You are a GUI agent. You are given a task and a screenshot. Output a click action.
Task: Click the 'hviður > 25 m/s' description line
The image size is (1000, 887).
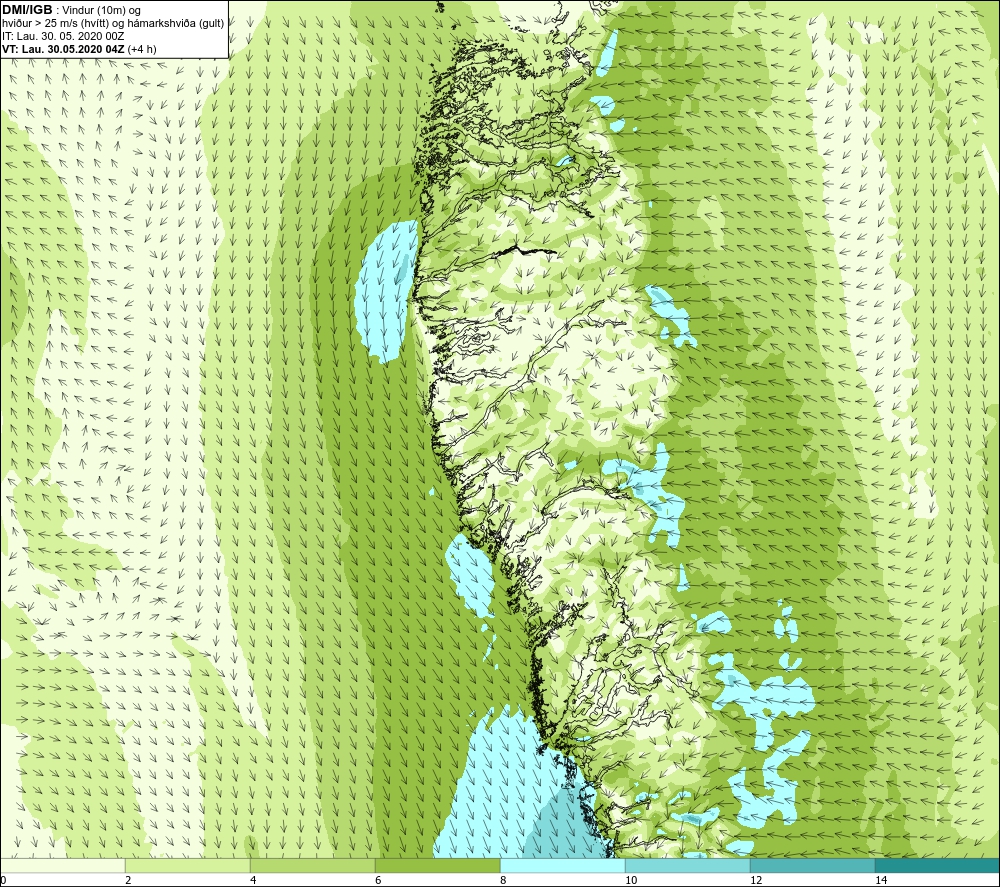pos(113,24)
